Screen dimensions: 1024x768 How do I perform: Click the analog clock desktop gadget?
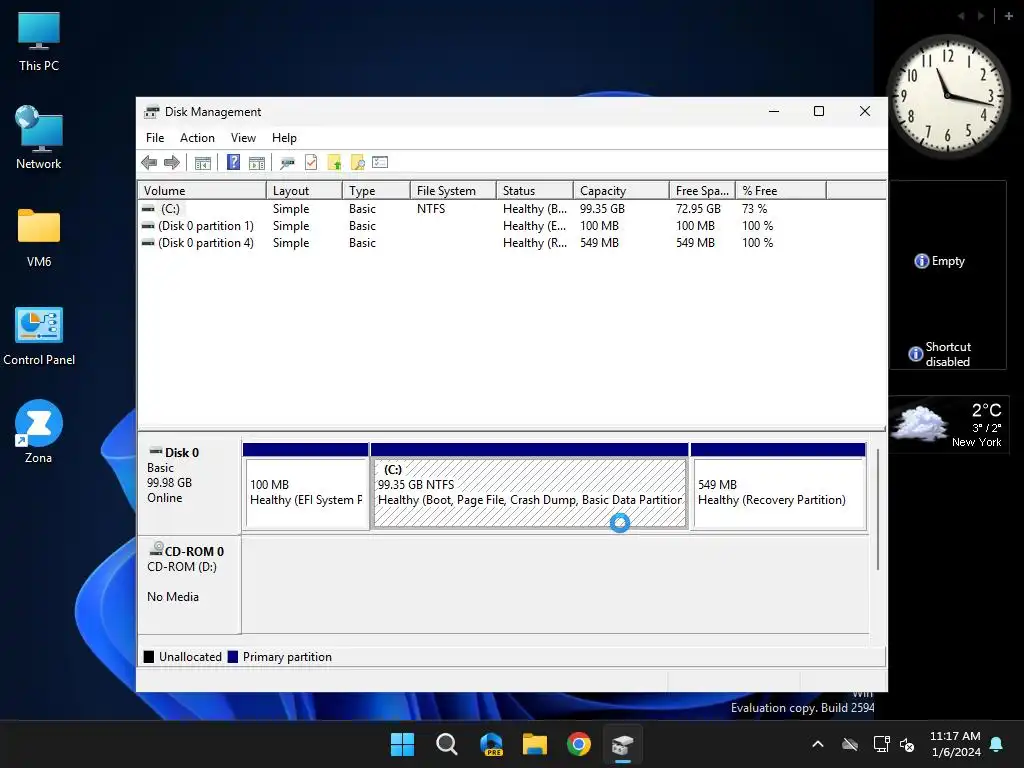click(x=947, y=95)
